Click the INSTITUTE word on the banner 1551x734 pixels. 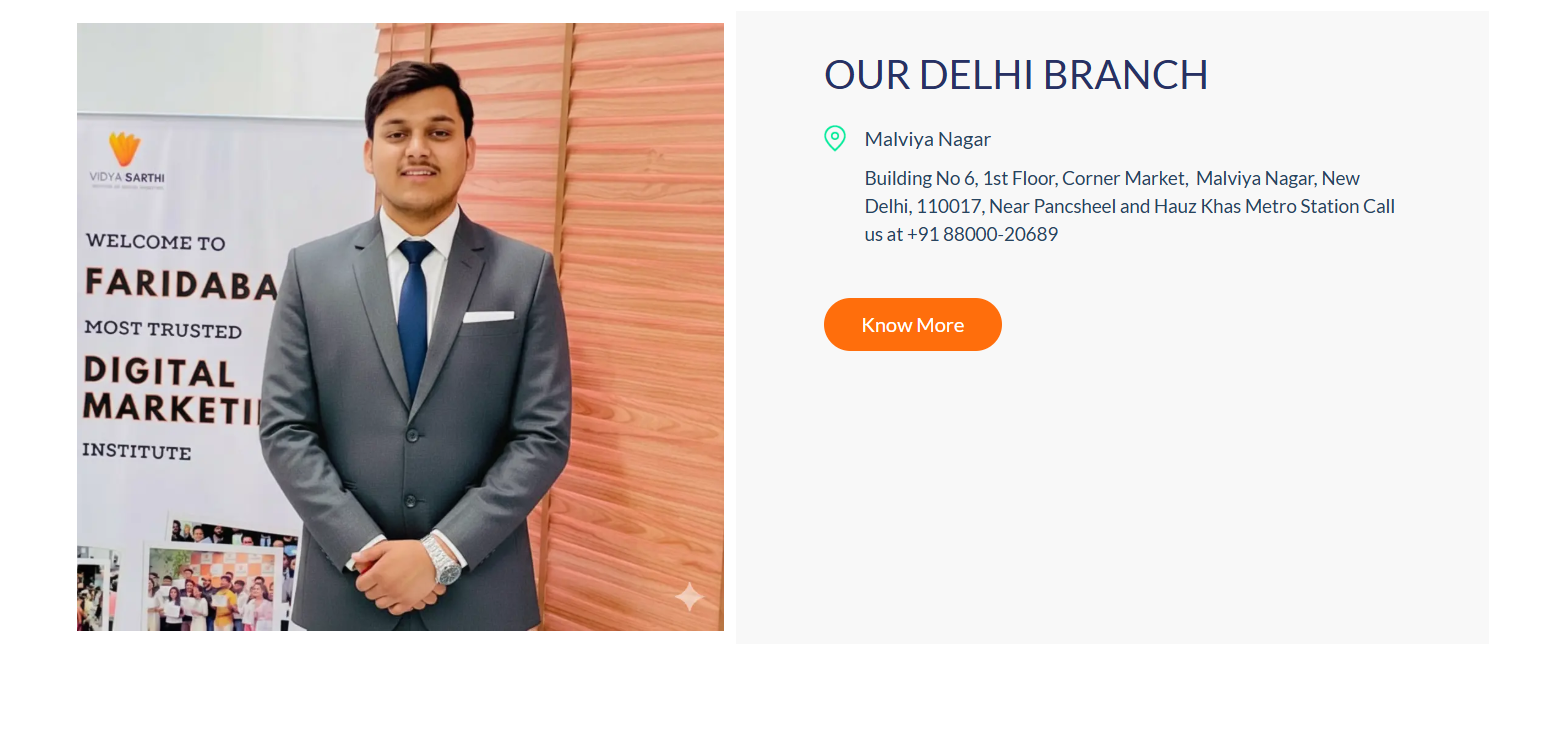point(137,452)
